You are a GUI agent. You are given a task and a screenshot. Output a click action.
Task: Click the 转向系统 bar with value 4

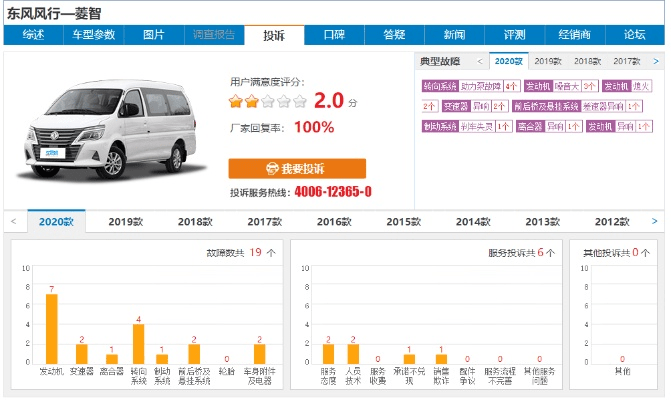click(x=138, y=344)
